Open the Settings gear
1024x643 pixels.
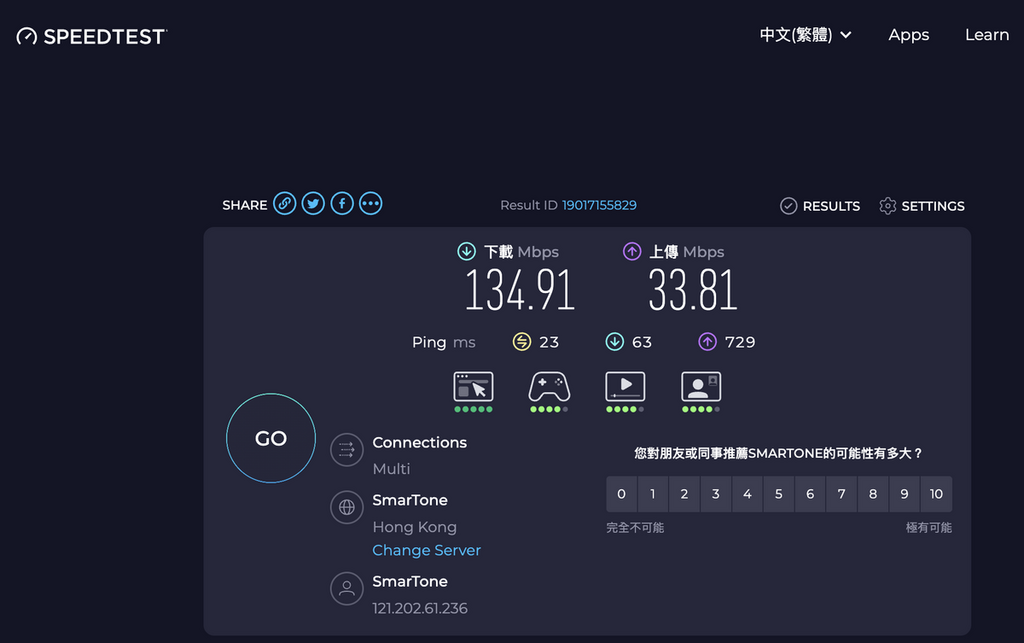tap(887, 206)
